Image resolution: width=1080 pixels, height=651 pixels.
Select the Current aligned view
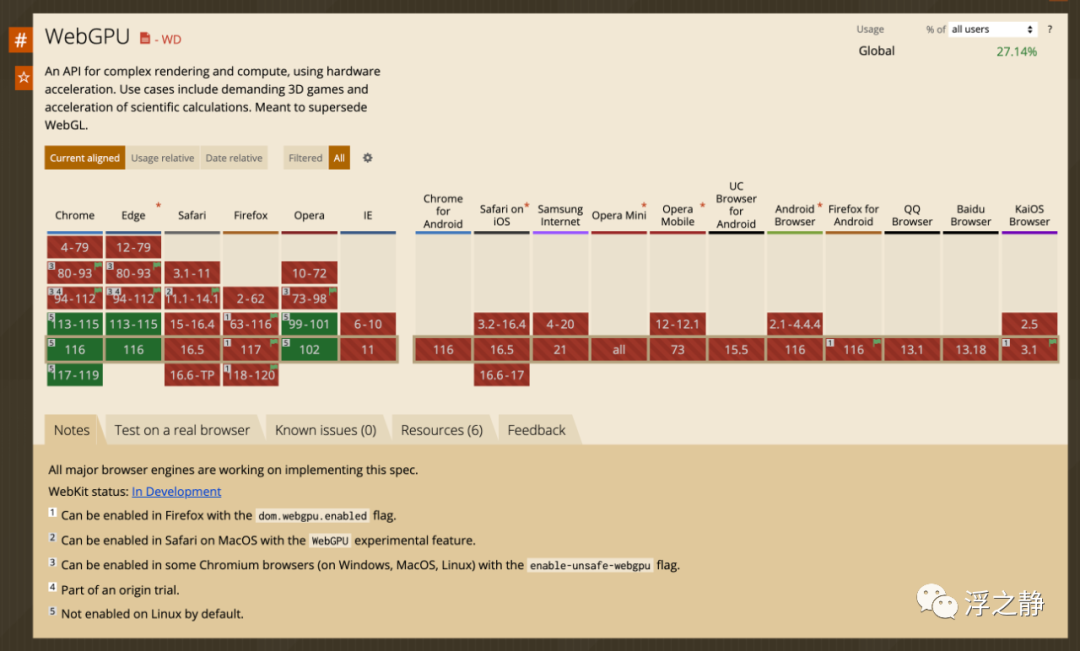point(85,158)
